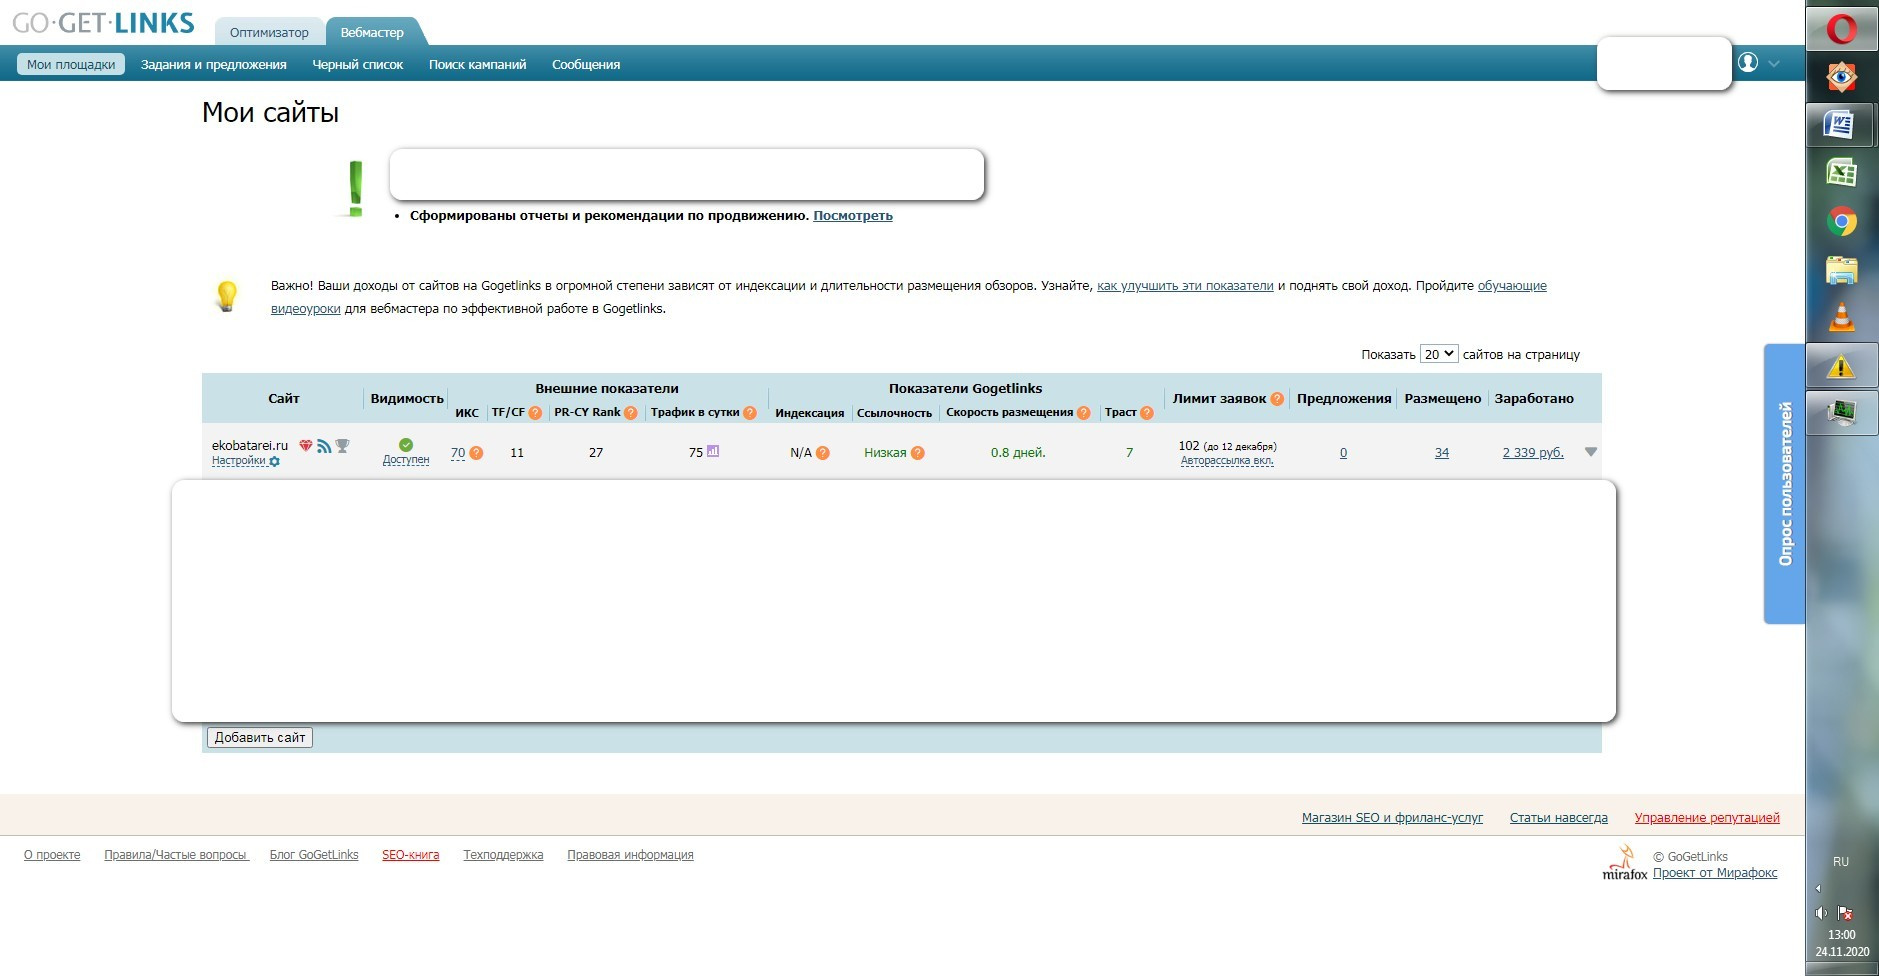Screen dimensions: 1879x976
Task: Open the Статьи навсегда footer link
Action: (x=1559, y=818)
